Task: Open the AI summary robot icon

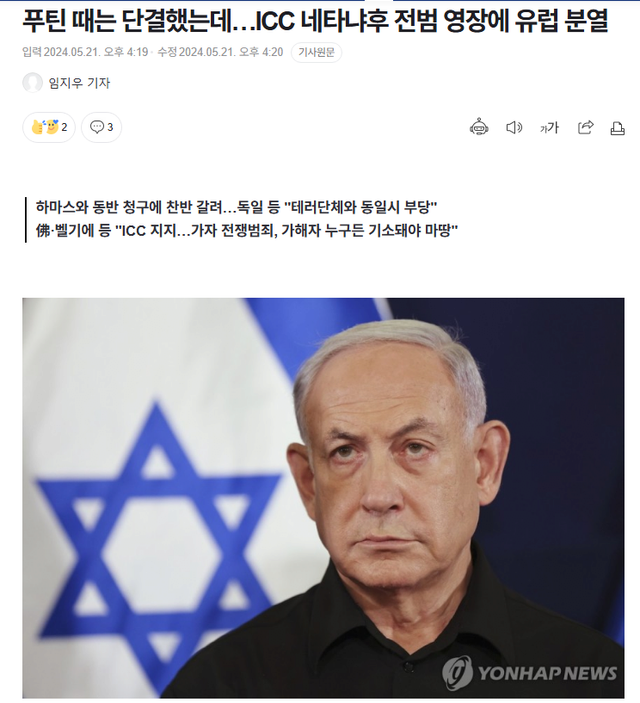Action: [479, 127]
